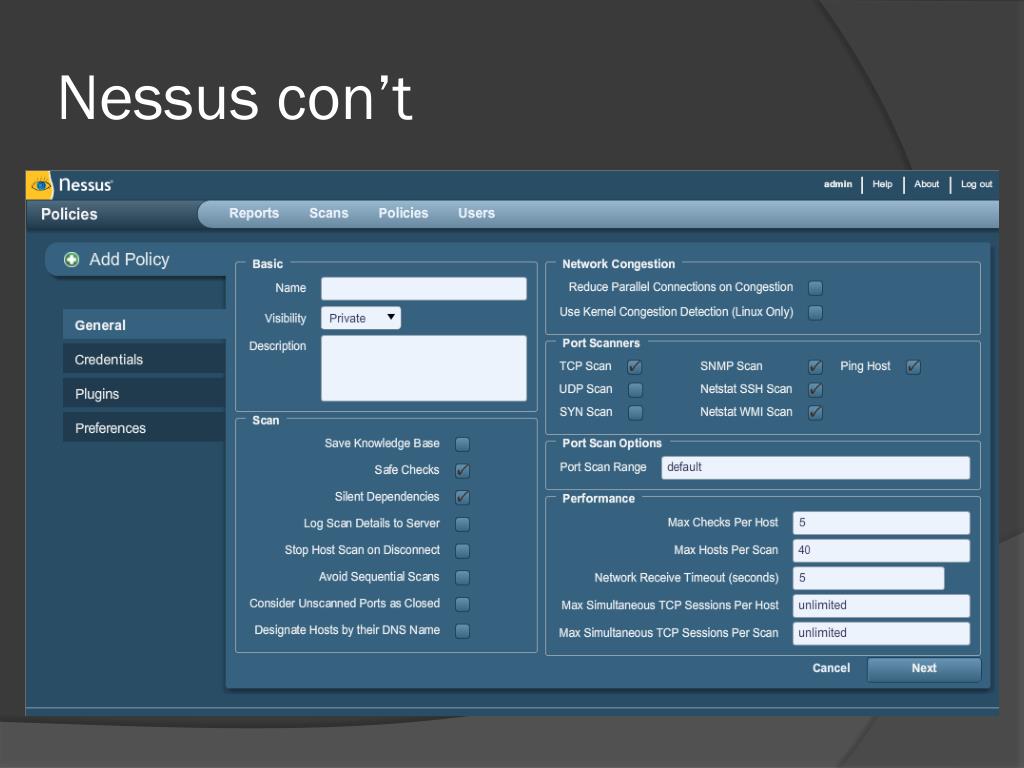1024x768 pixels.
Task: Enable Use Kernel Congestion Detection checkbox
Action: click(815, 313)
